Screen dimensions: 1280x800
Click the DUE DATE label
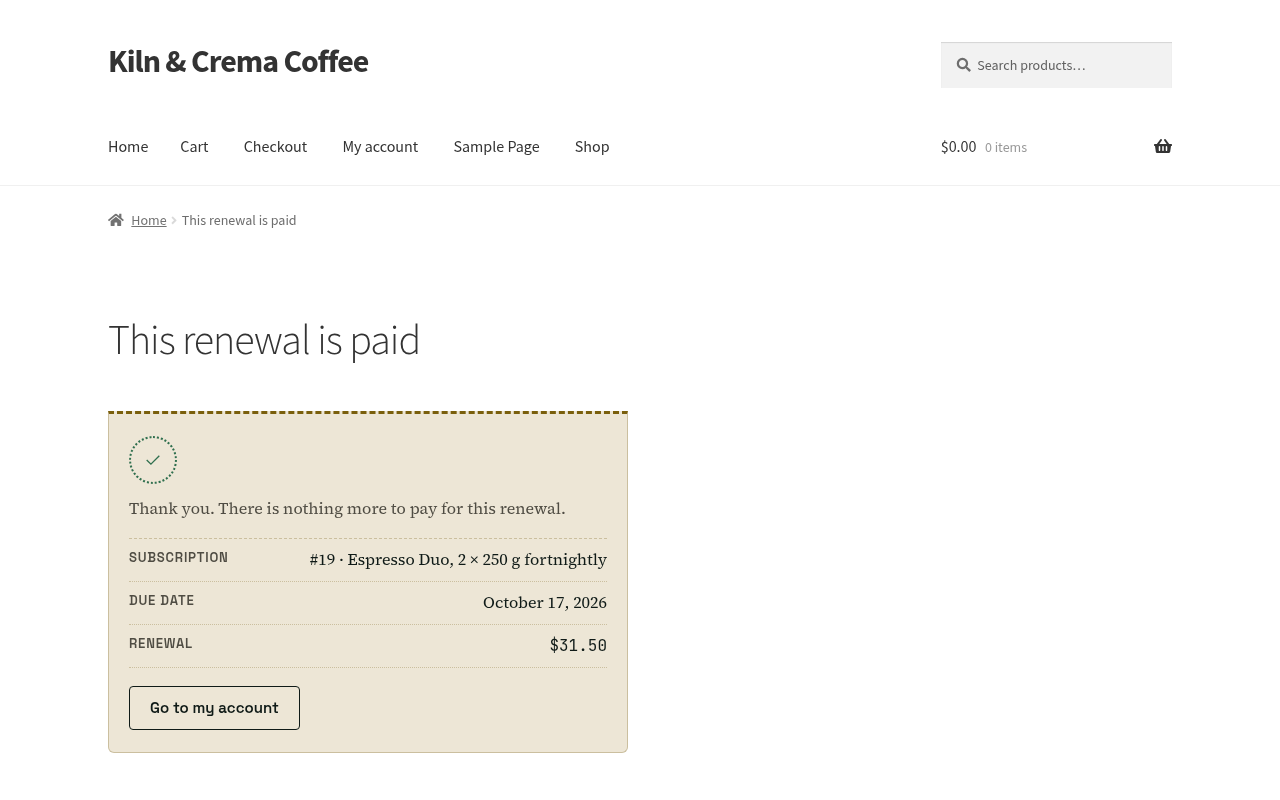pyautogui.click(x=161, y=601)
